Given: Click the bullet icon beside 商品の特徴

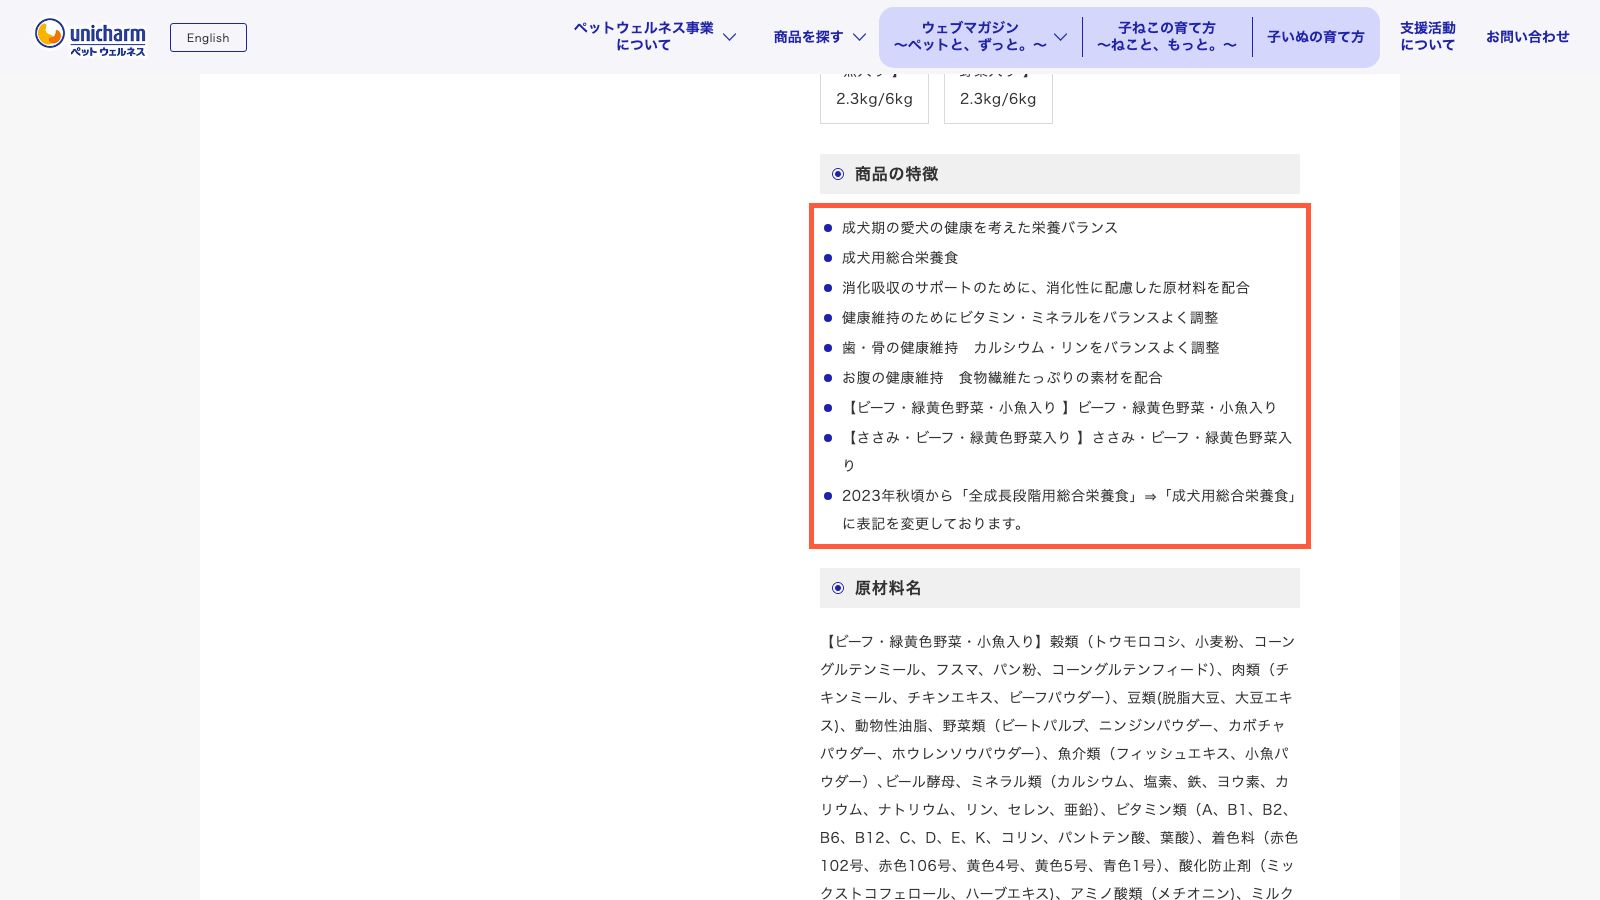Looking at the screenshot, I should coord(838,174).
